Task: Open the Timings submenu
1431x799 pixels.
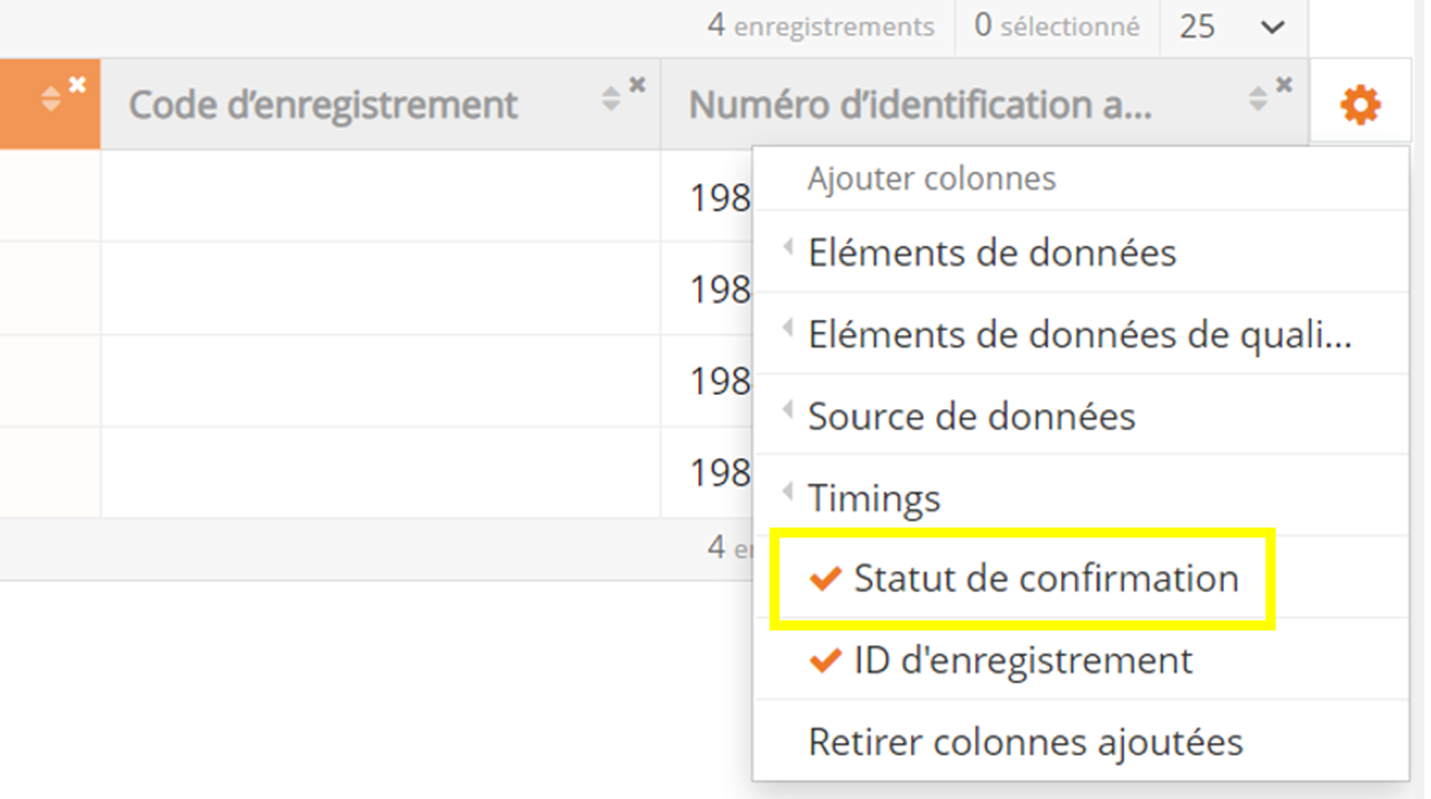Action: coord(874,498)
